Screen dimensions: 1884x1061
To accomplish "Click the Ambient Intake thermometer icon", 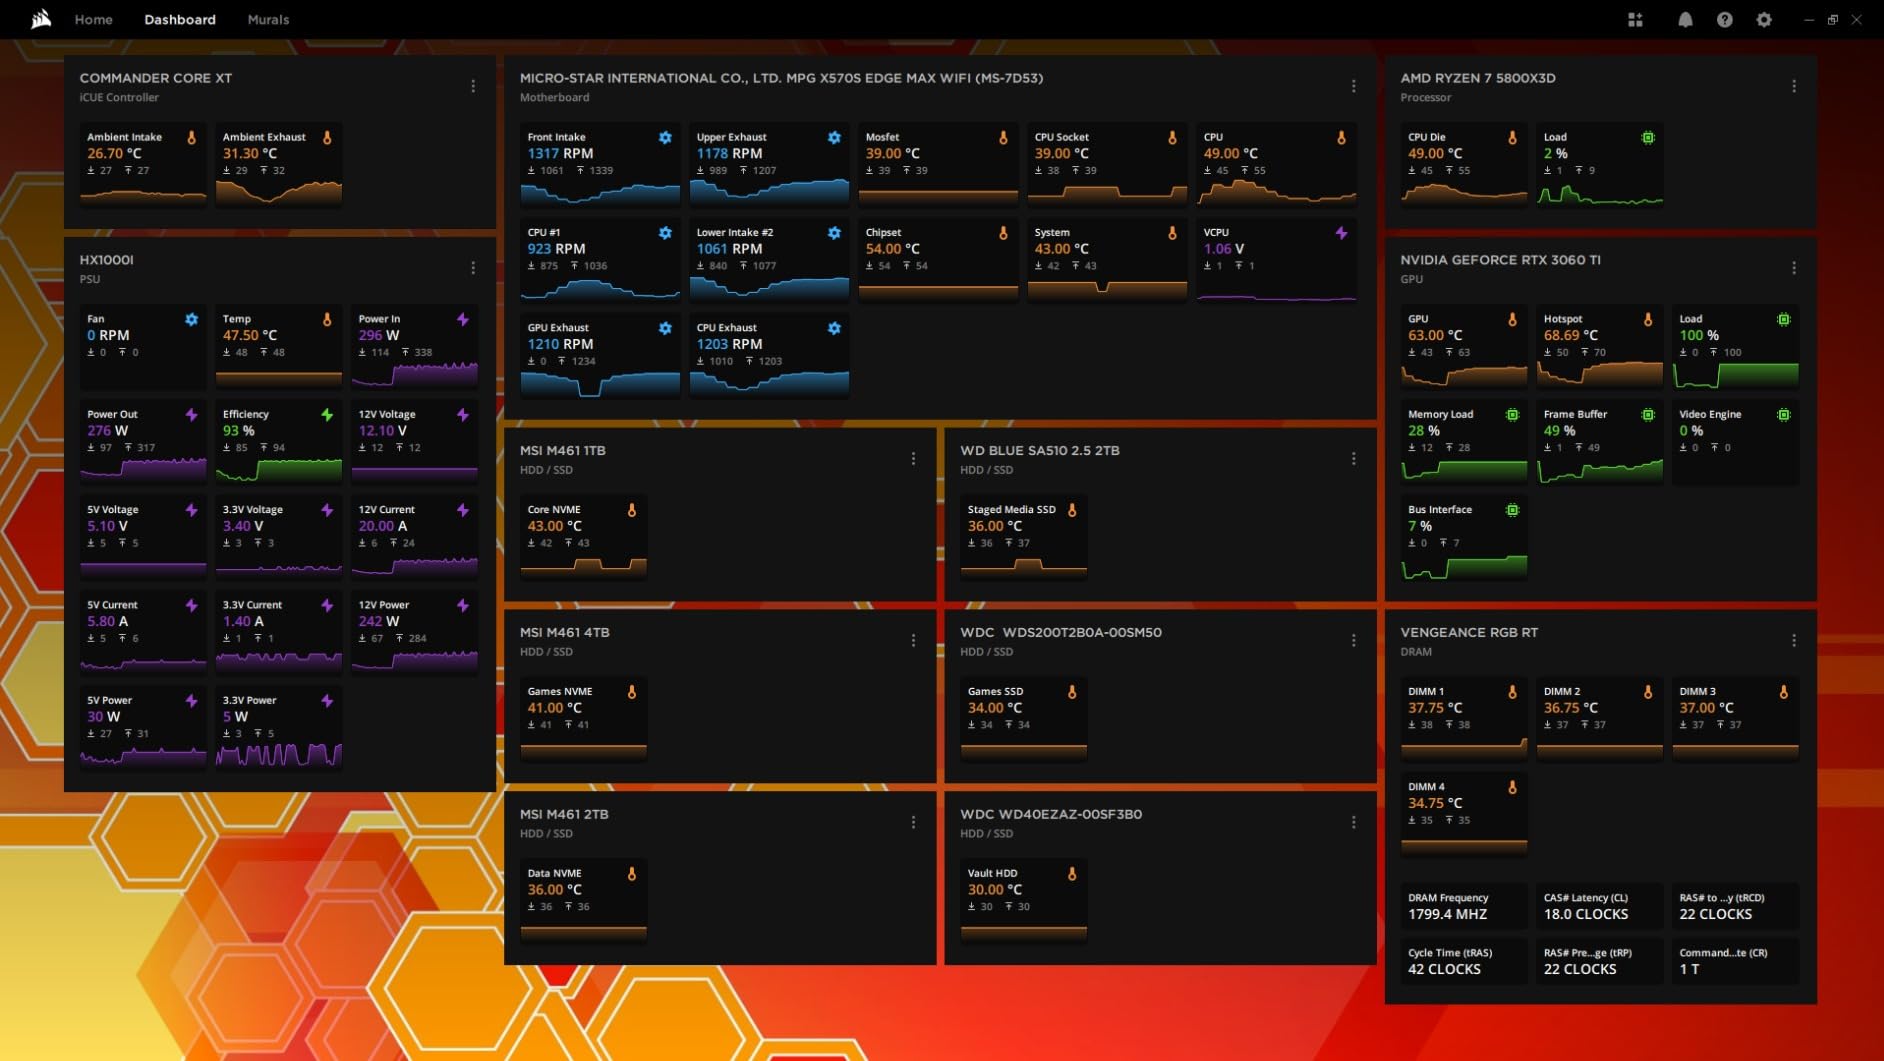I will (x=191, y=138).
